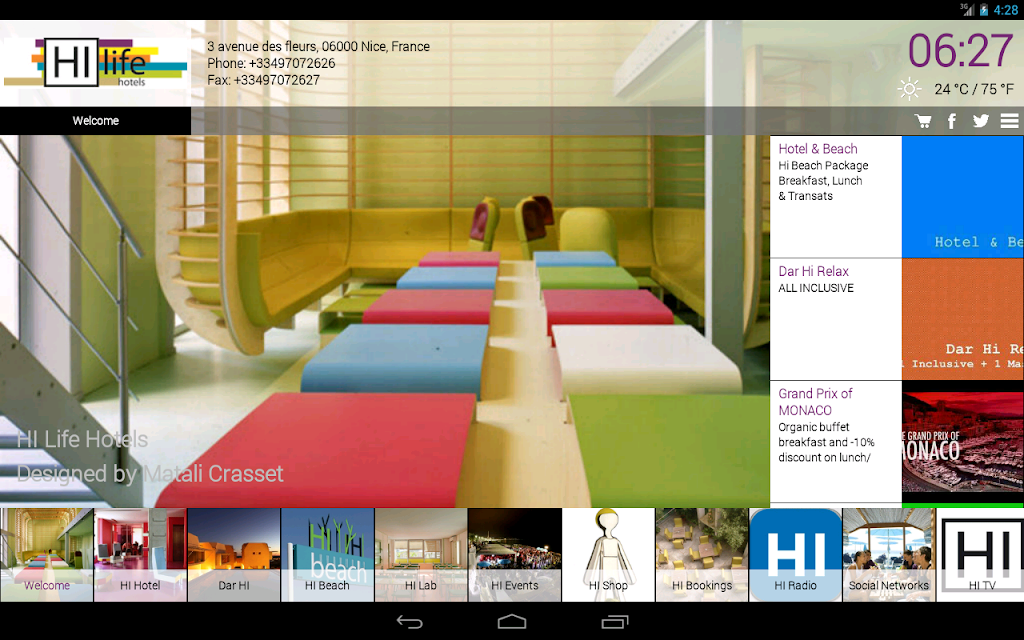Open the HI TV section
Screen dimensions: 1024x640
[x=980, y=554]
